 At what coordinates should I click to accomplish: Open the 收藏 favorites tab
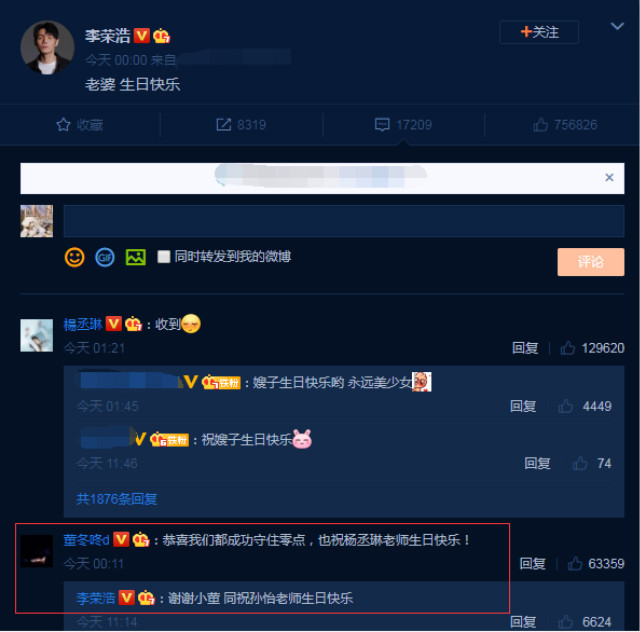pyautogui.click(x=80, y=125)
